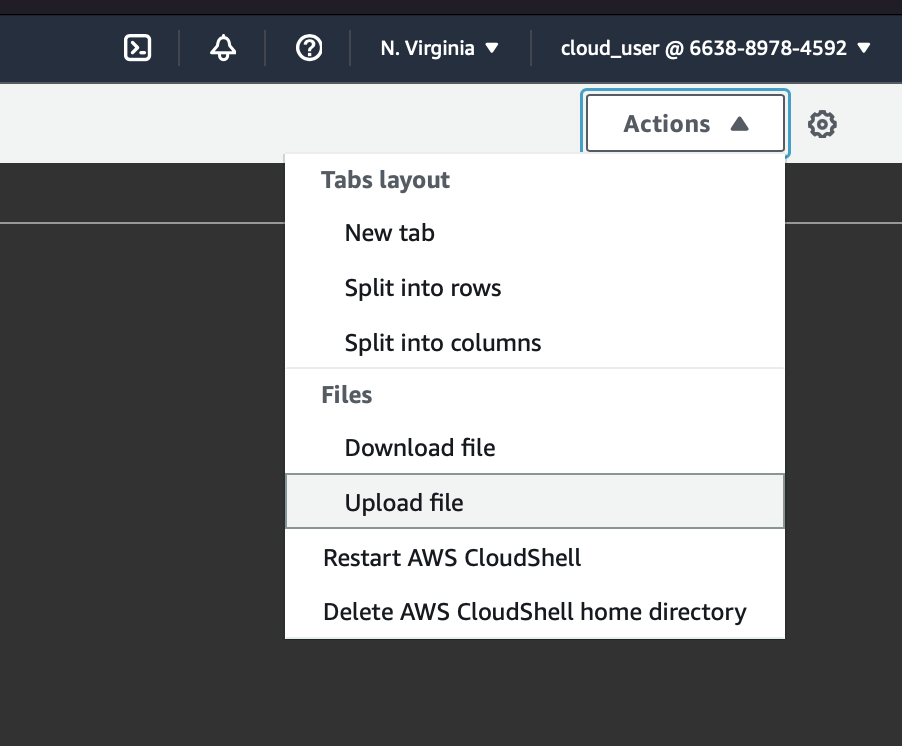Open the cloud_user account menu

pos(704,48)
